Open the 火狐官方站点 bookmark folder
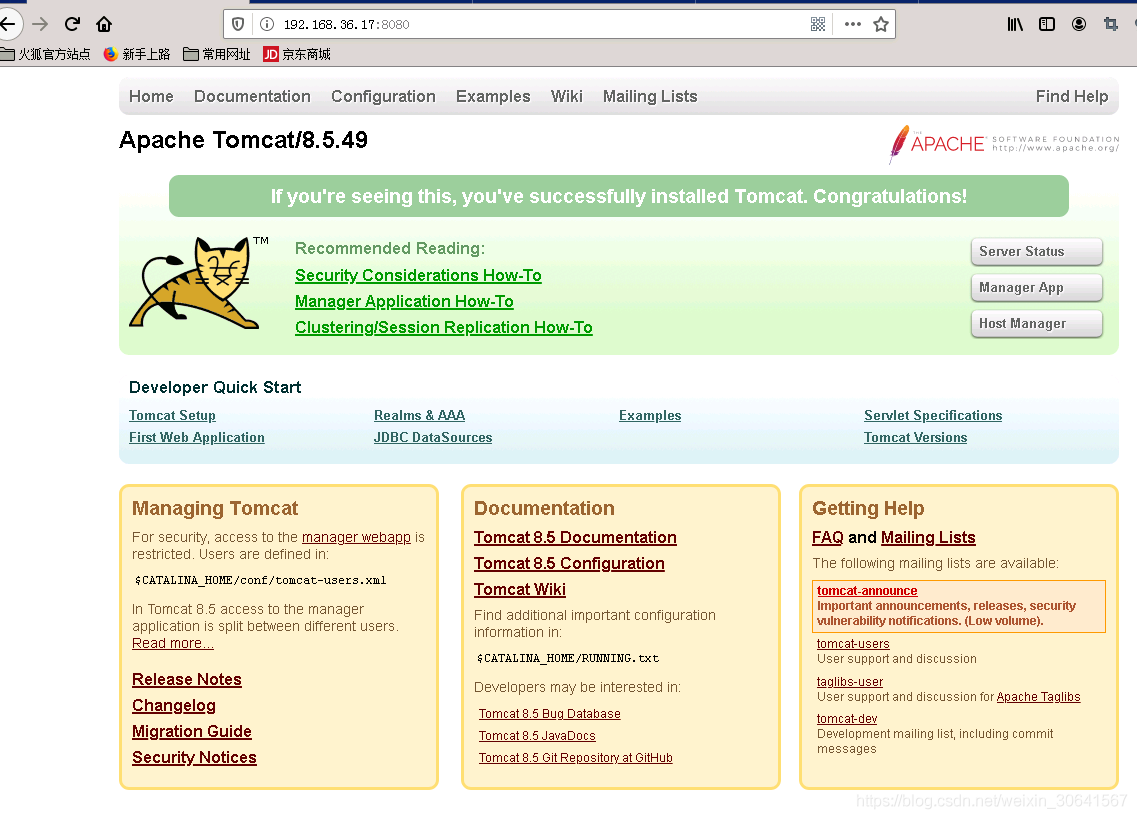The width and height of the screenshot is (1137, 819). pyautogui.click(x=45, y=54)
